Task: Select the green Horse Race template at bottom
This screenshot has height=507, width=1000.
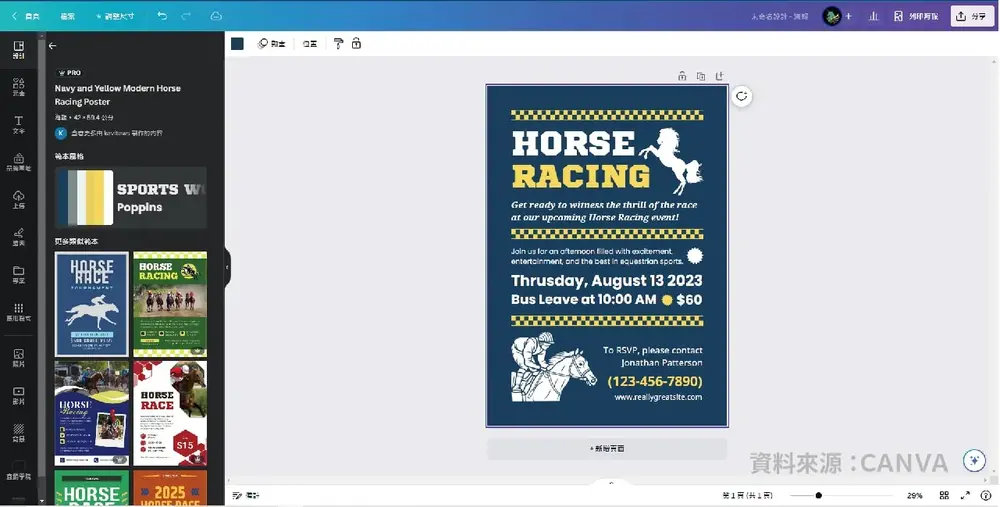Action: click(92, 488)
